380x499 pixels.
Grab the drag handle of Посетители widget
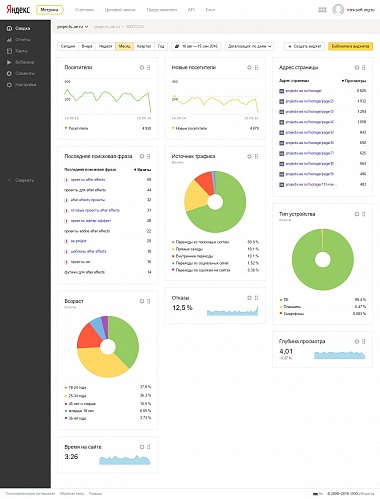pos(149,67)
